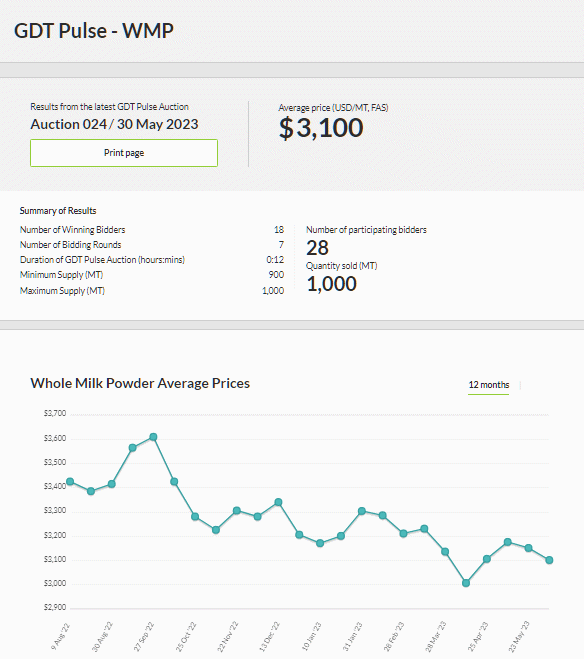Click the 27 Sep '22 x-axis date label
Viewport: 584px width, 659px height.
[x=144, y=637]
